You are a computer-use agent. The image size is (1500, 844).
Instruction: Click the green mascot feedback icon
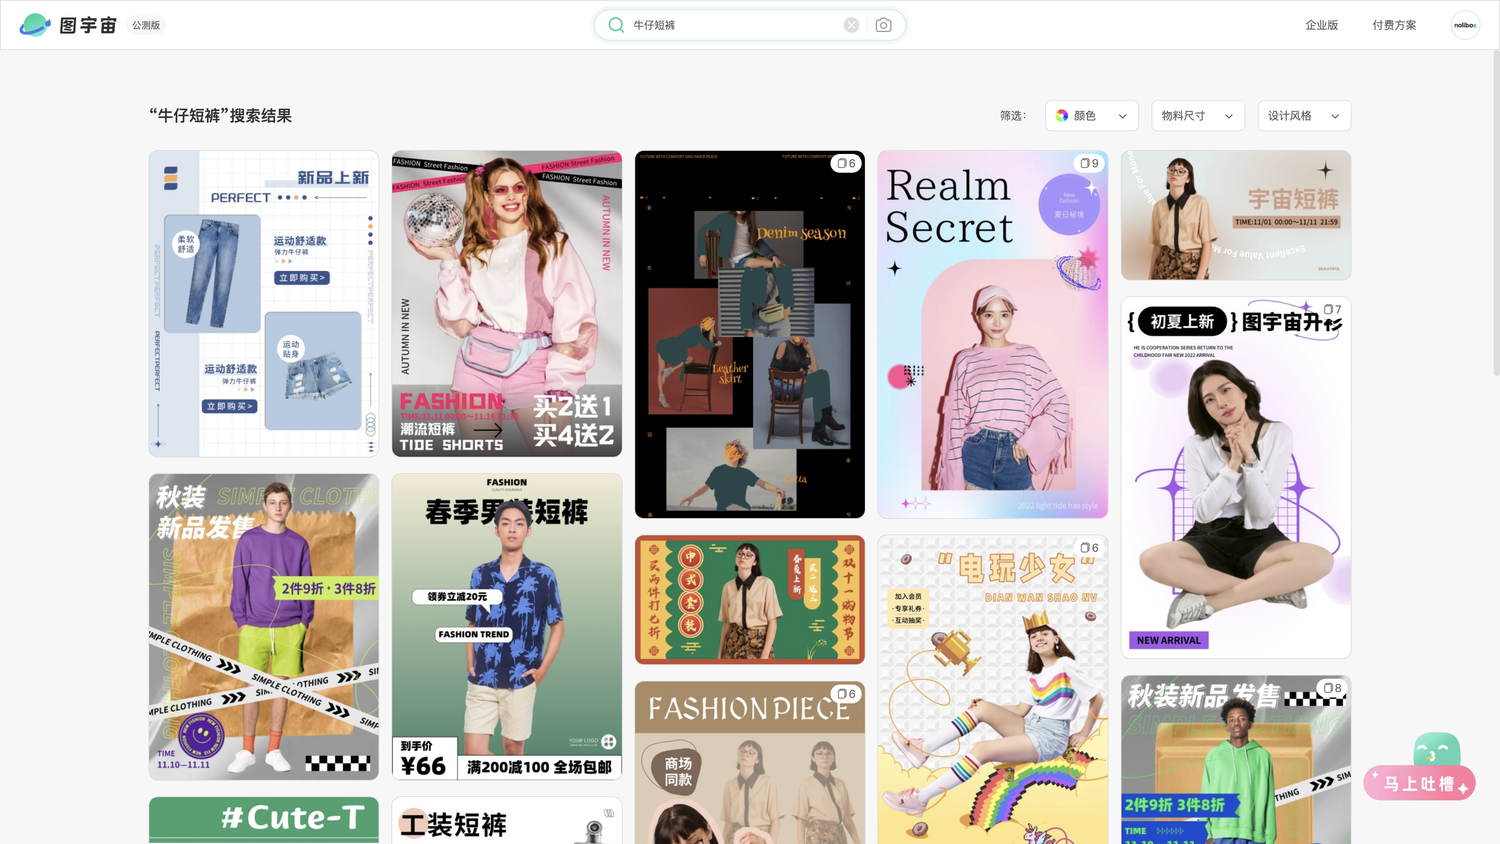(x=1437, y=749)
